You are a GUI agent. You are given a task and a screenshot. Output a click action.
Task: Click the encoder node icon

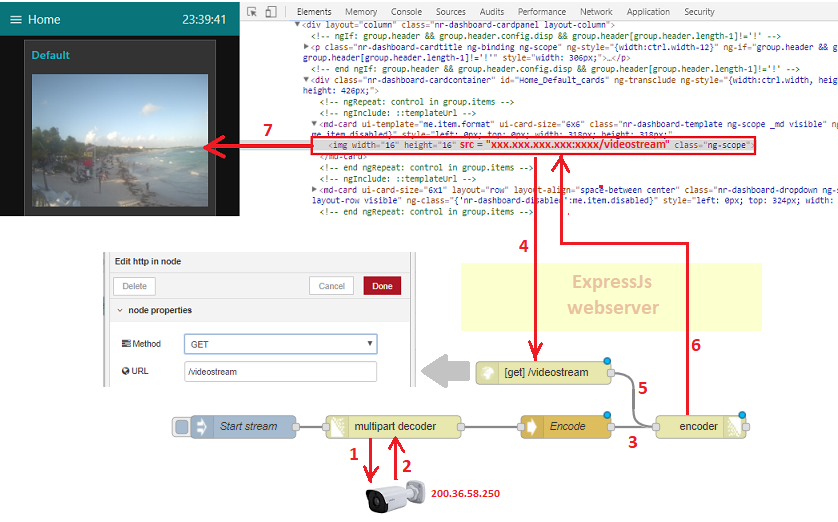coord(734,427)
